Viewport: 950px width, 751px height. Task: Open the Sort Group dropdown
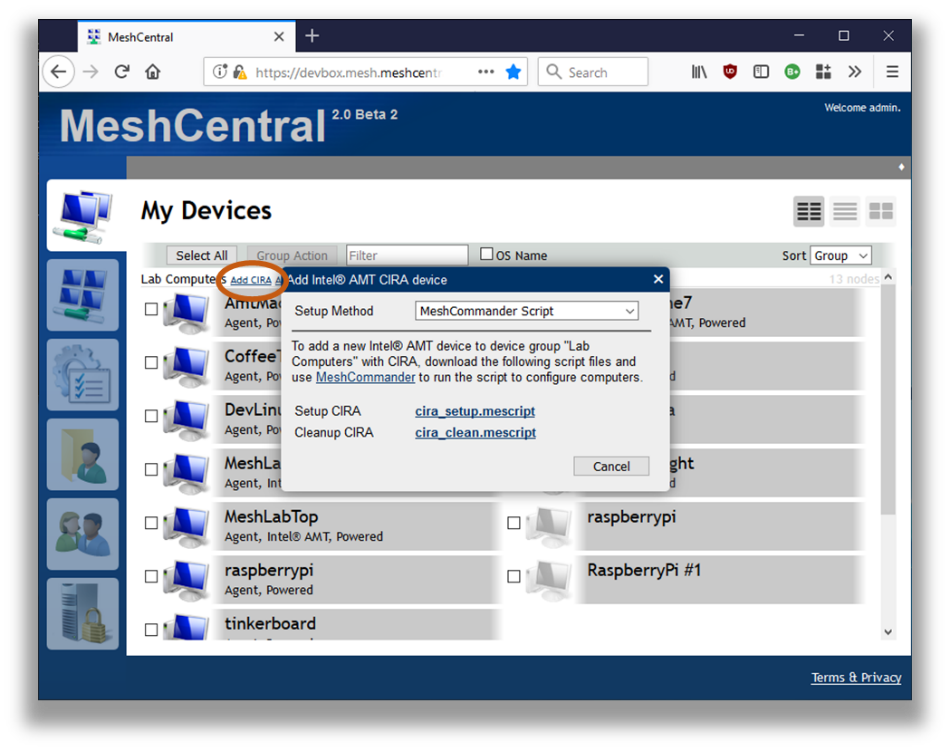coord(840,255)
